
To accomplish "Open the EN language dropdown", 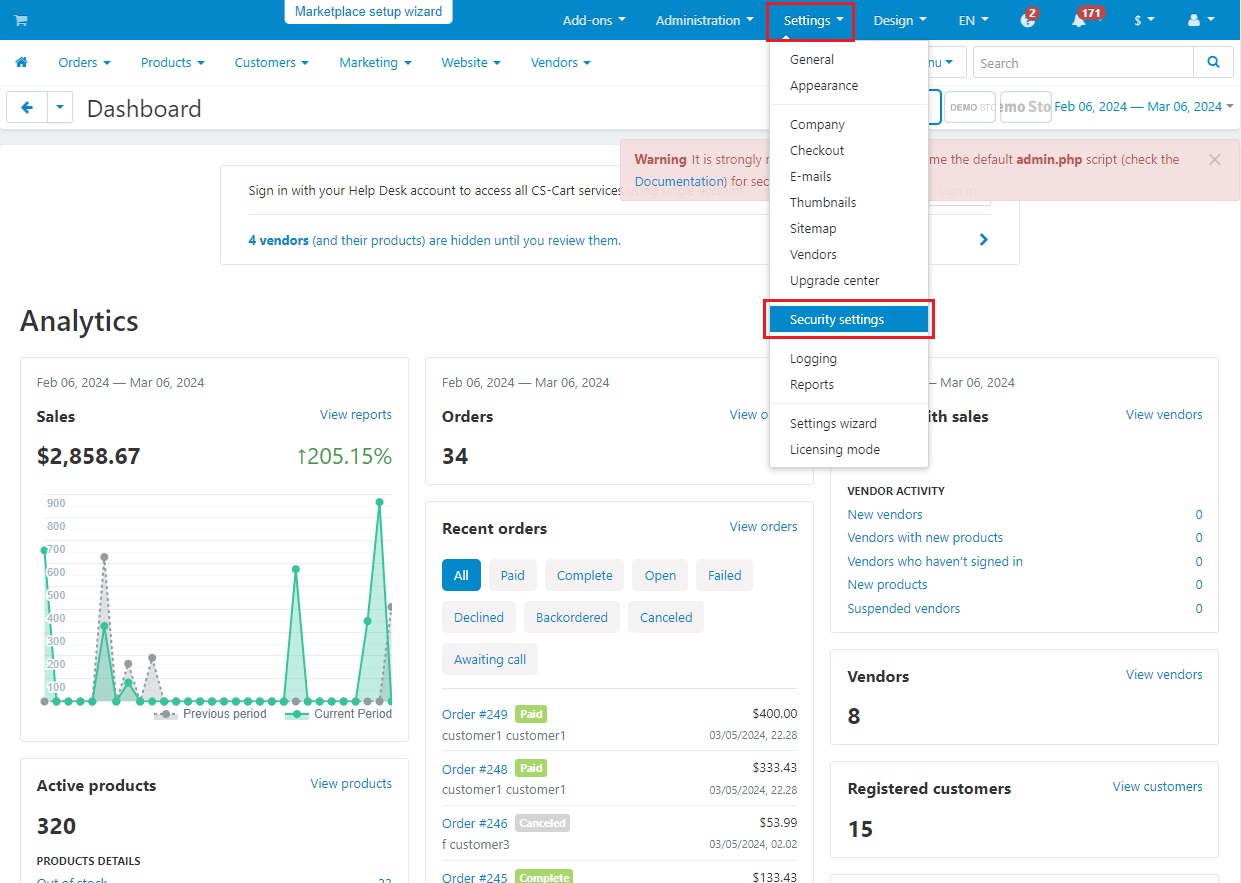I will click(973, 20).
